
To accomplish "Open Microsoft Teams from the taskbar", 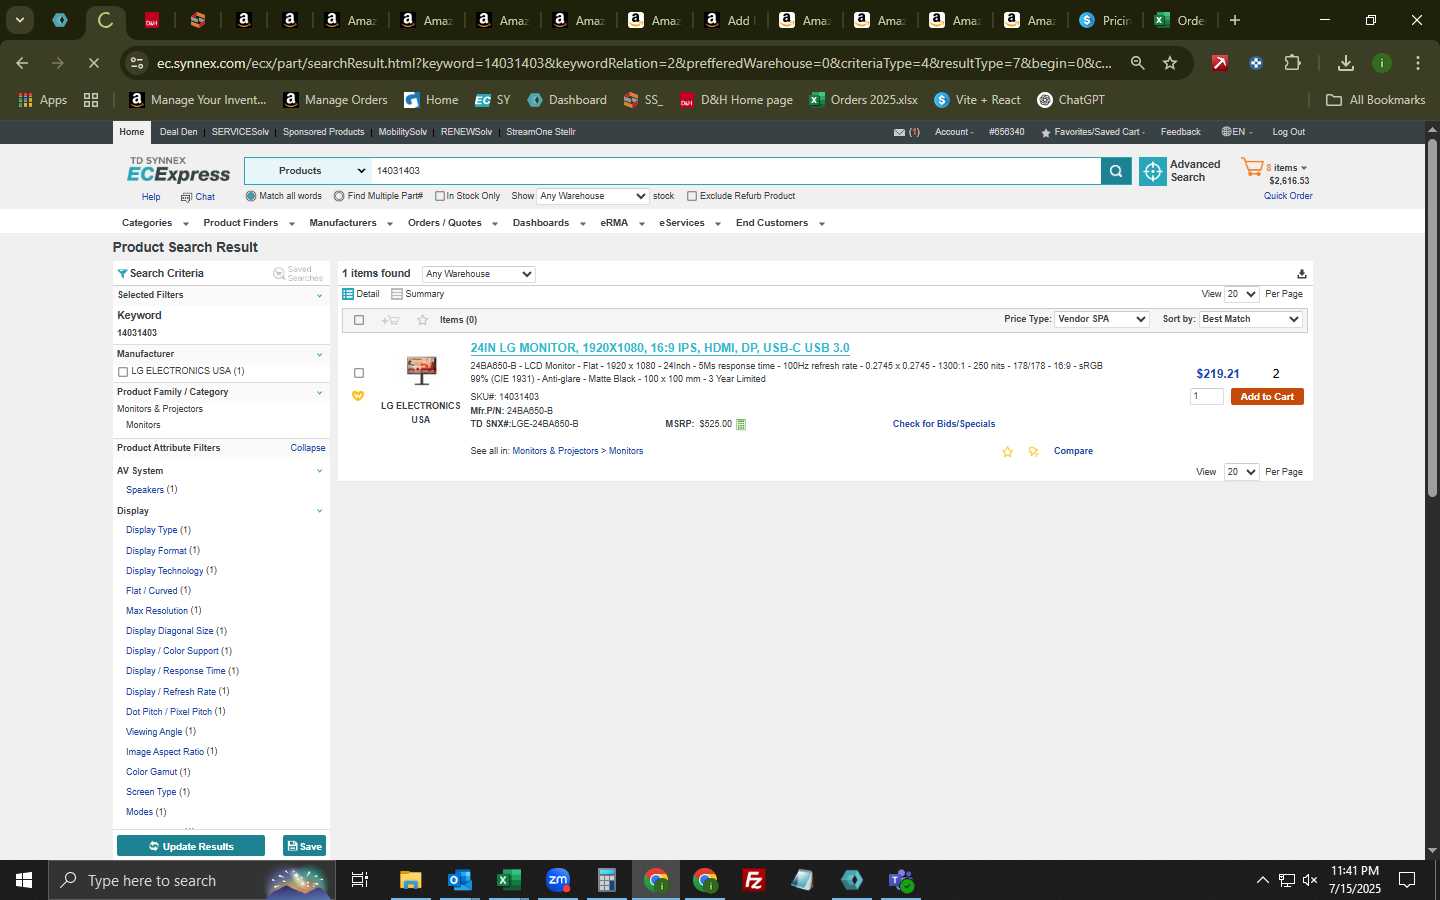I will coord(901,880).
